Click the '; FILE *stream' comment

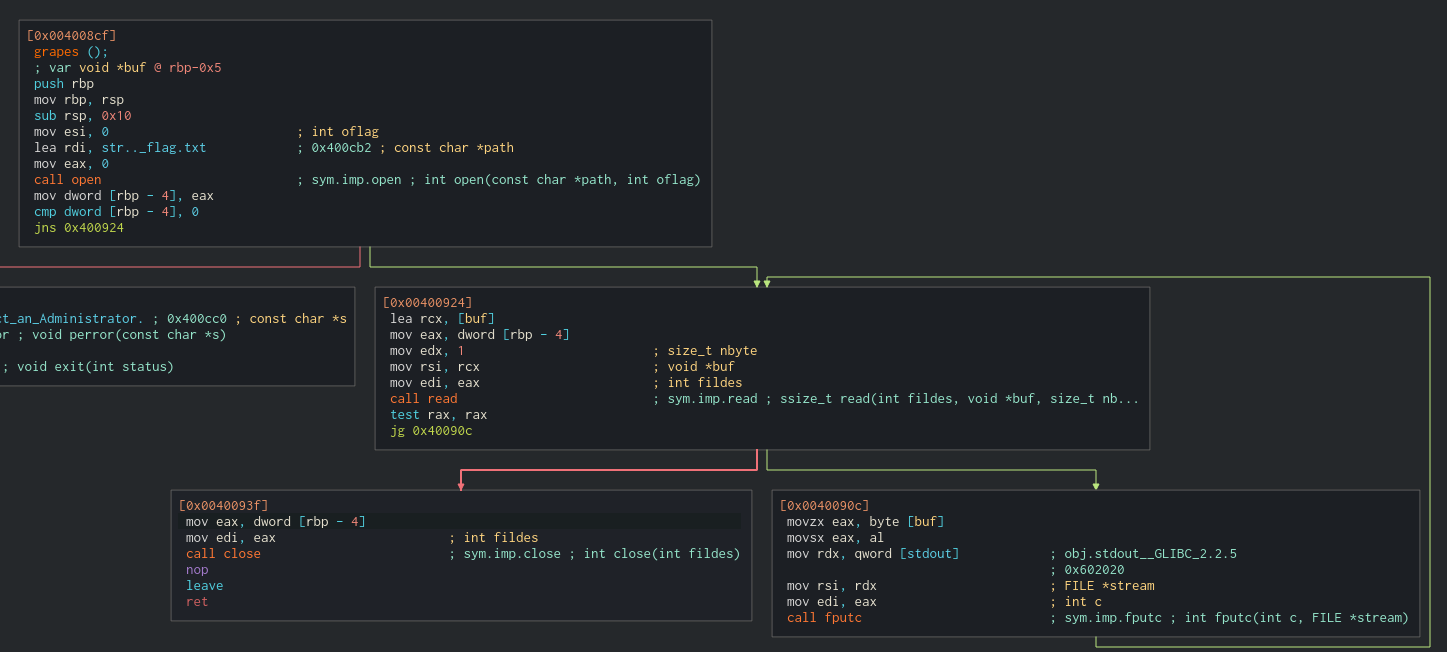[x=1102, y=586]
